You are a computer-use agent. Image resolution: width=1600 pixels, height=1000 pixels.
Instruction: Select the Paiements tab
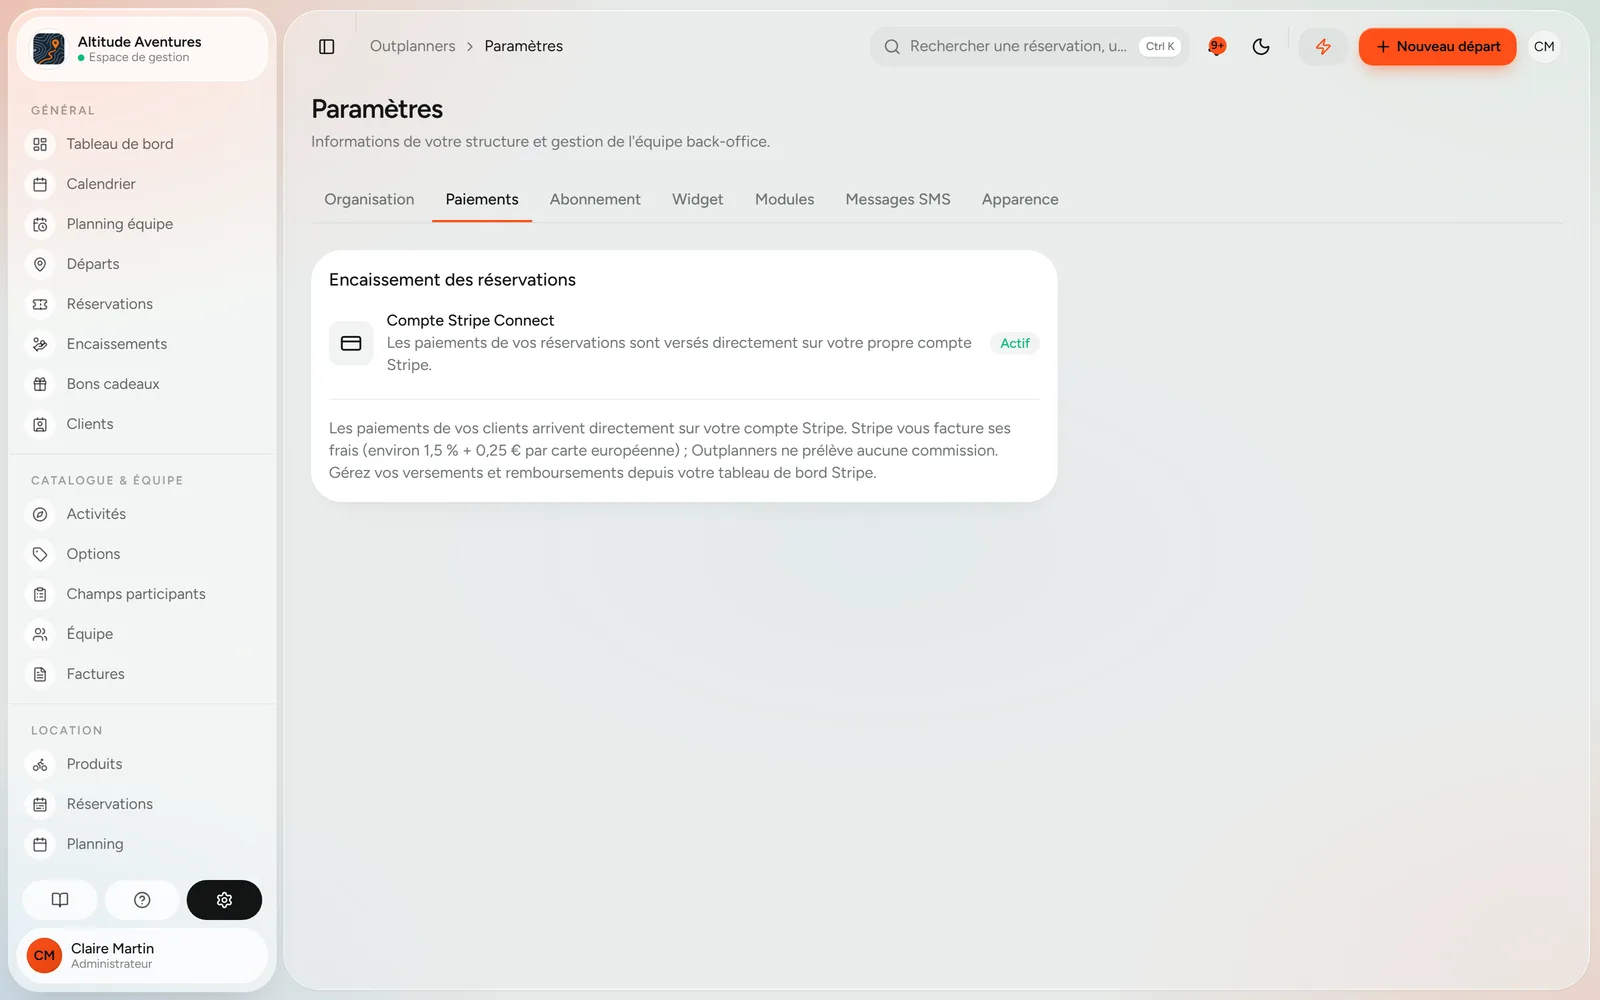pos(482,200)
